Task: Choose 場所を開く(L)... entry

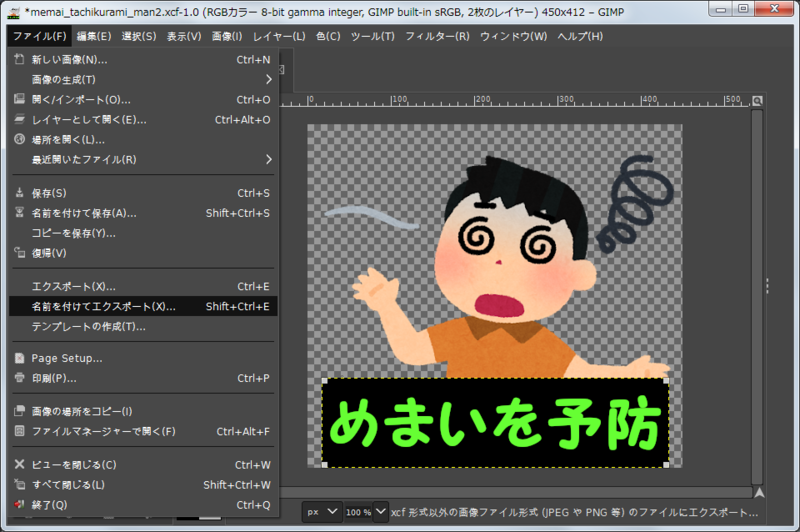Action: (143, 139)
